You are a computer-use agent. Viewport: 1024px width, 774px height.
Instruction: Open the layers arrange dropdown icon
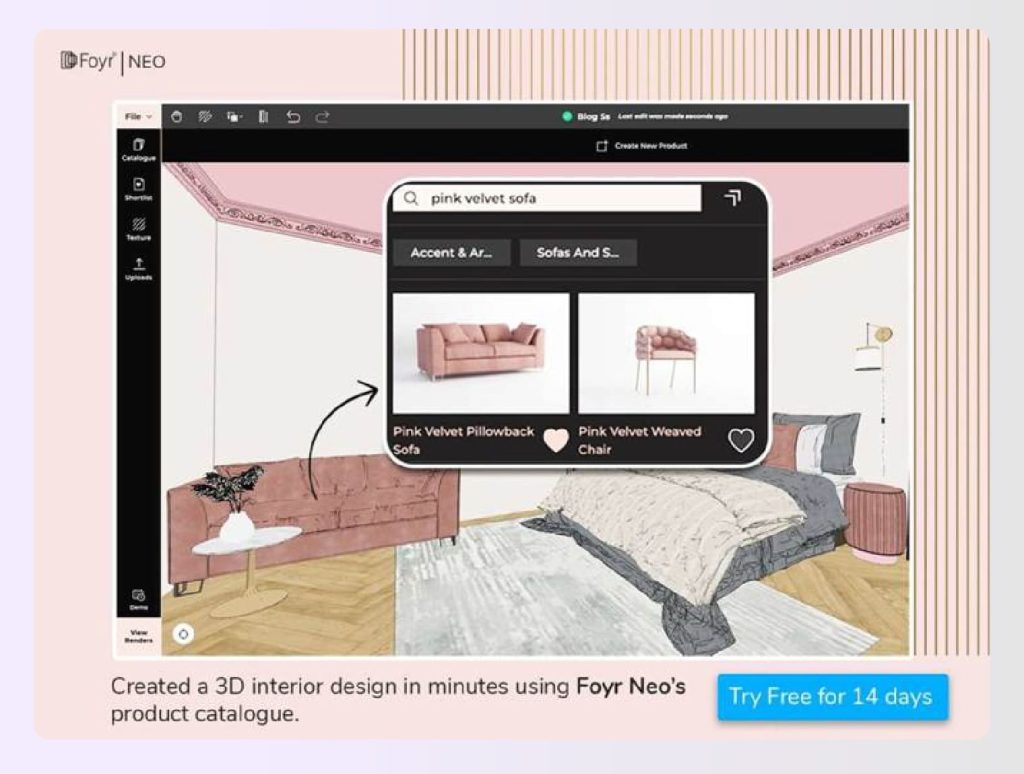pos(234,117)
